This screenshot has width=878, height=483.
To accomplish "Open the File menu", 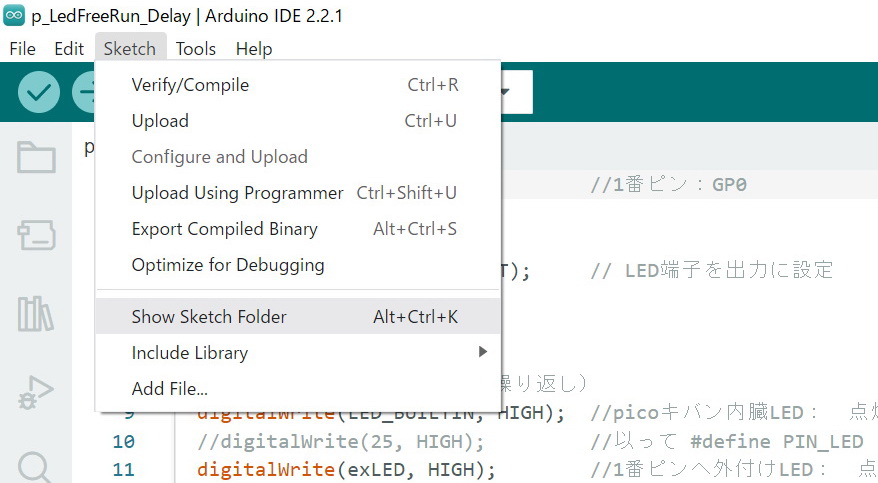I will [x=22, y=49].
